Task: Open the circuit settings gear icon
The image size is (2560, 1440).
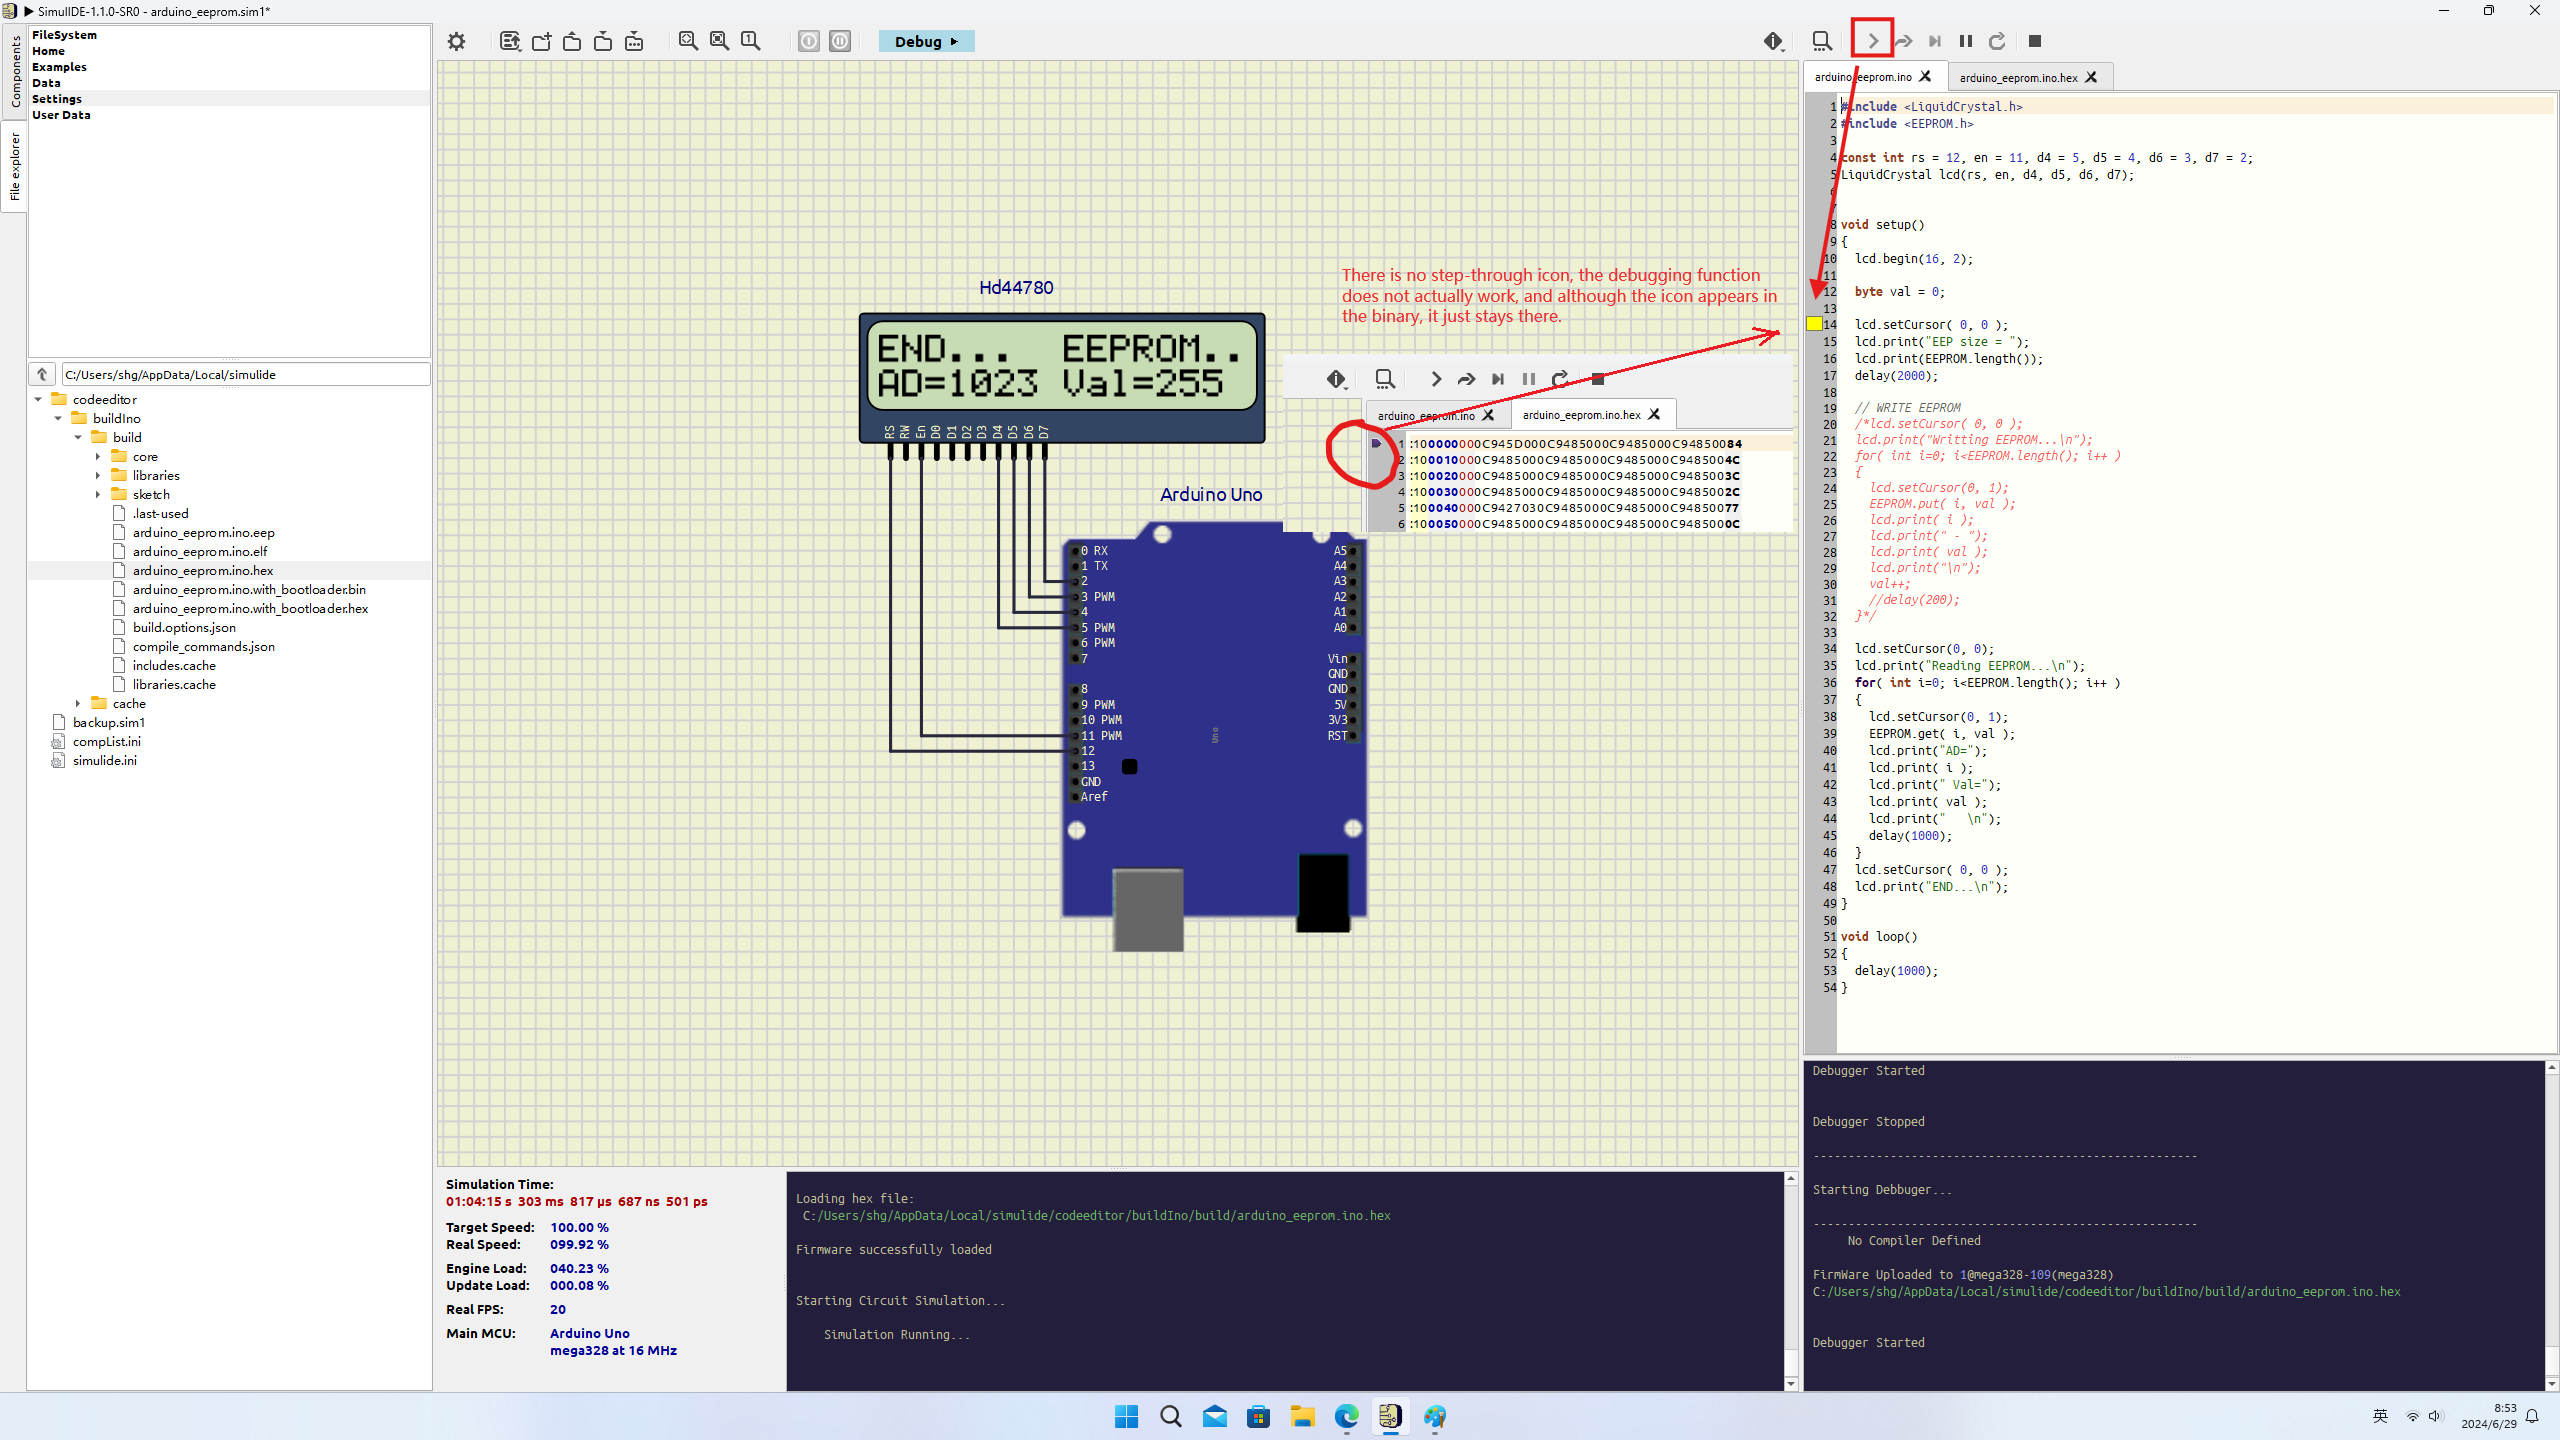Action: tap(456, 41)
